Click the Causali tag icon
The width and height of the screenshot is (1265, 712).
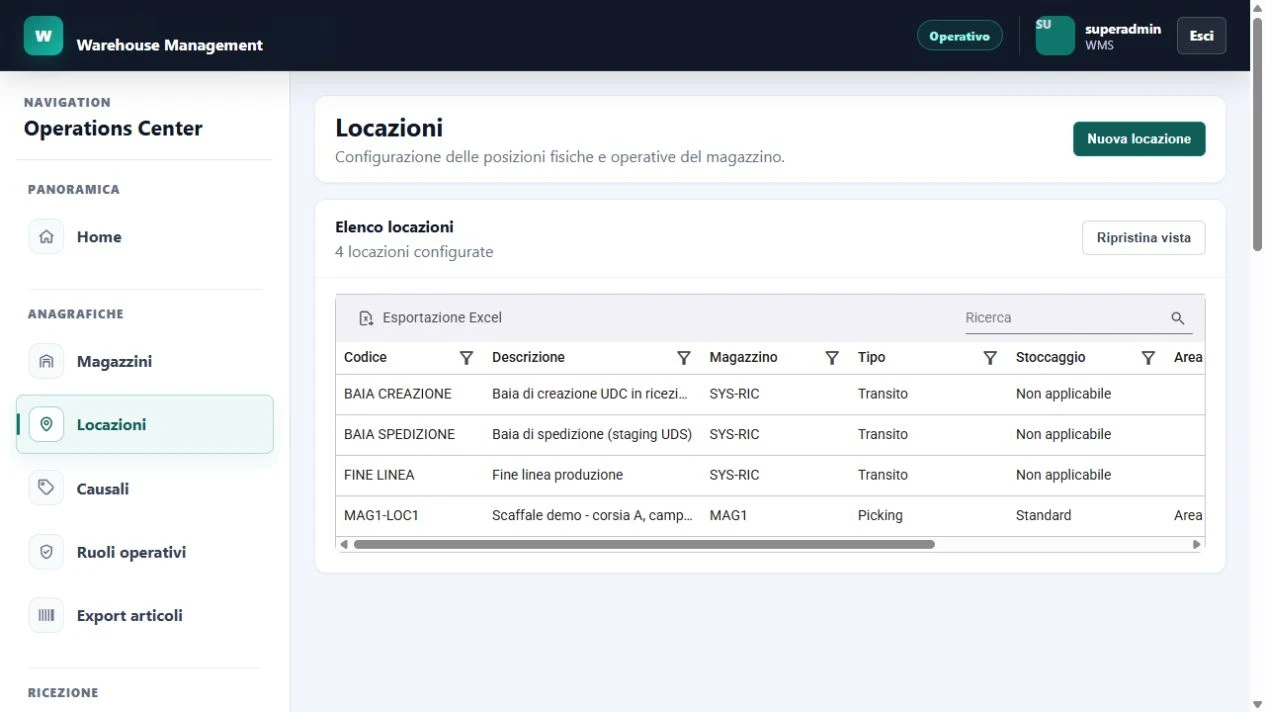point(46,488)
